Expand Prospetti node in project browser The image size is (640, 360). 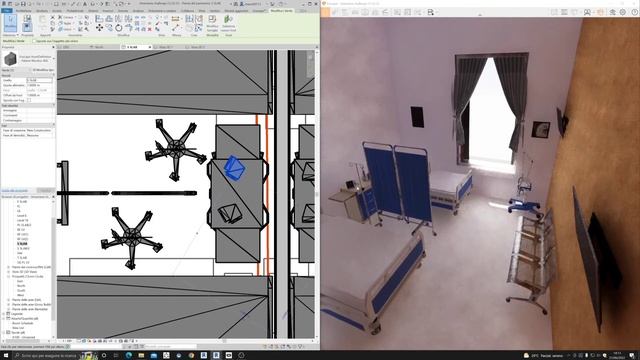pyautogui.click(x=9, y=276)
